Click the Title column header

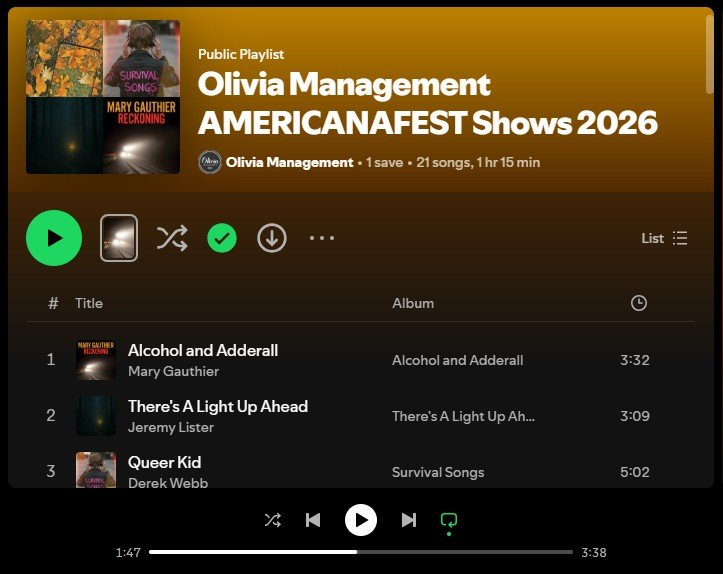coord(89,303)
